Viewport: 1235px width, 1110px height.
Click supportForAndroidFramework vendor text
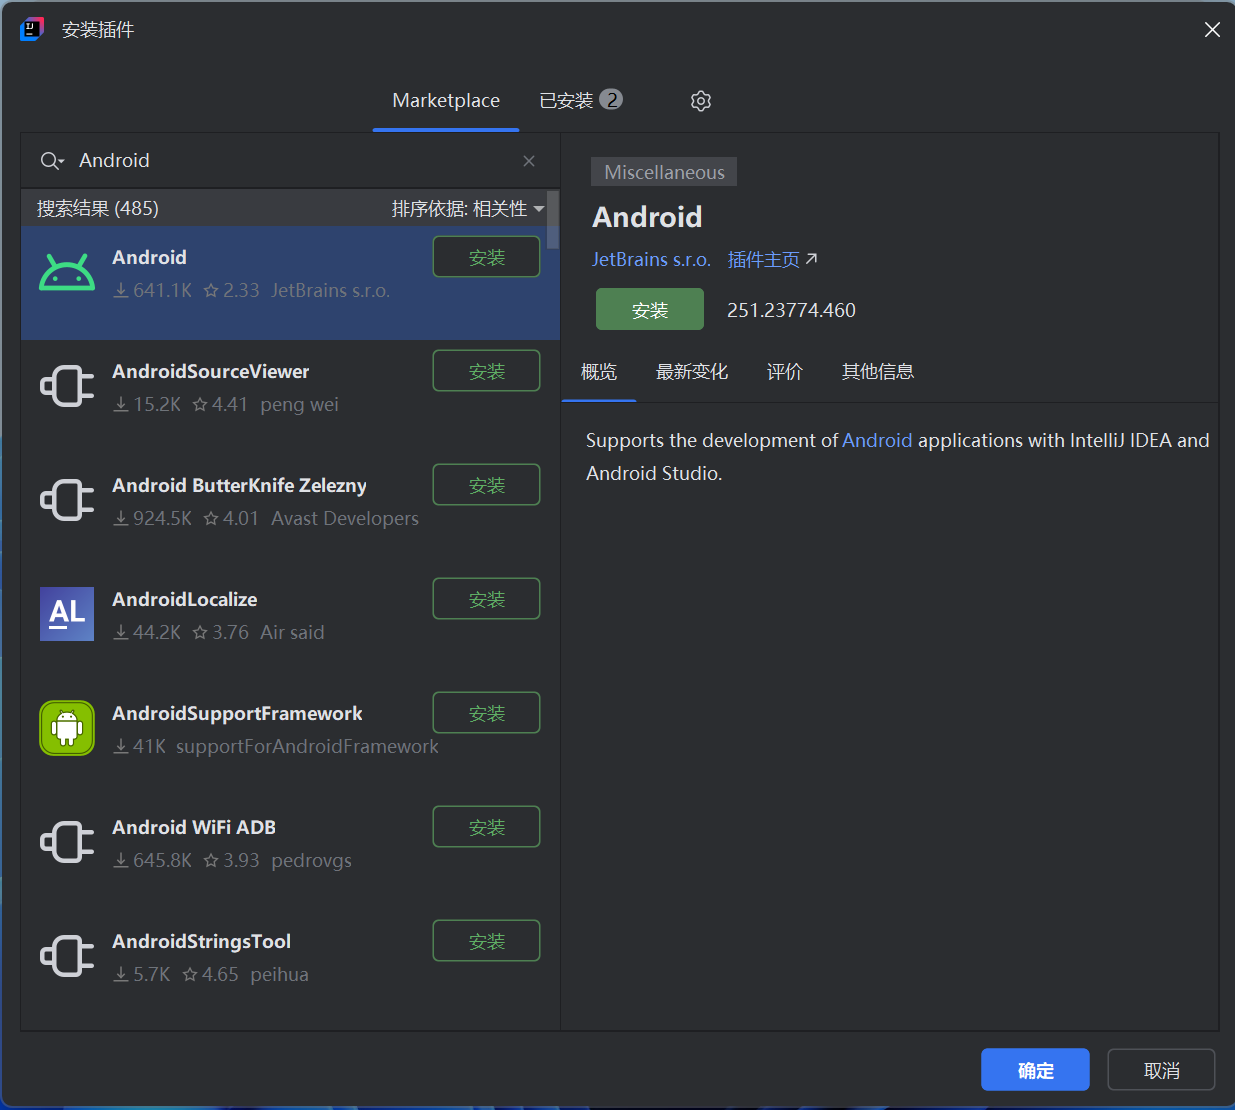307,747
